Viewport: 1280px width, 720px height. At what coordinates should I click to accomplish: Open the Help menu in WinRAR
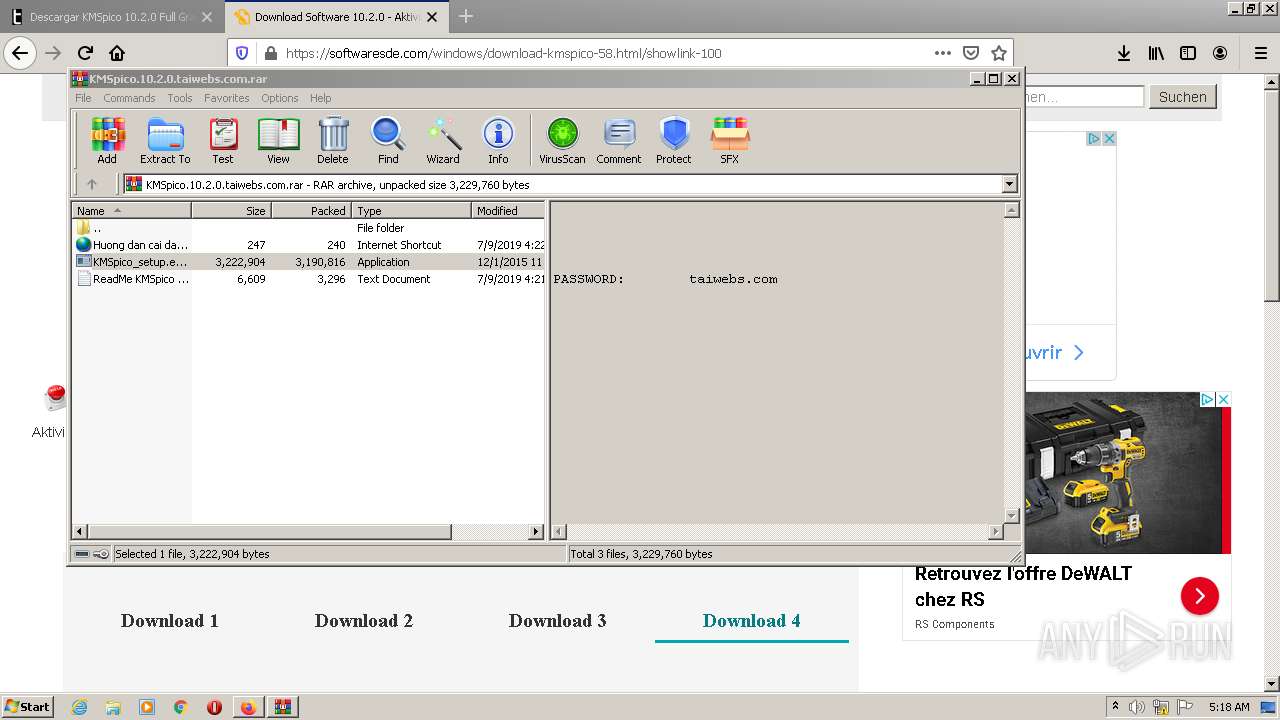[320, 98]
